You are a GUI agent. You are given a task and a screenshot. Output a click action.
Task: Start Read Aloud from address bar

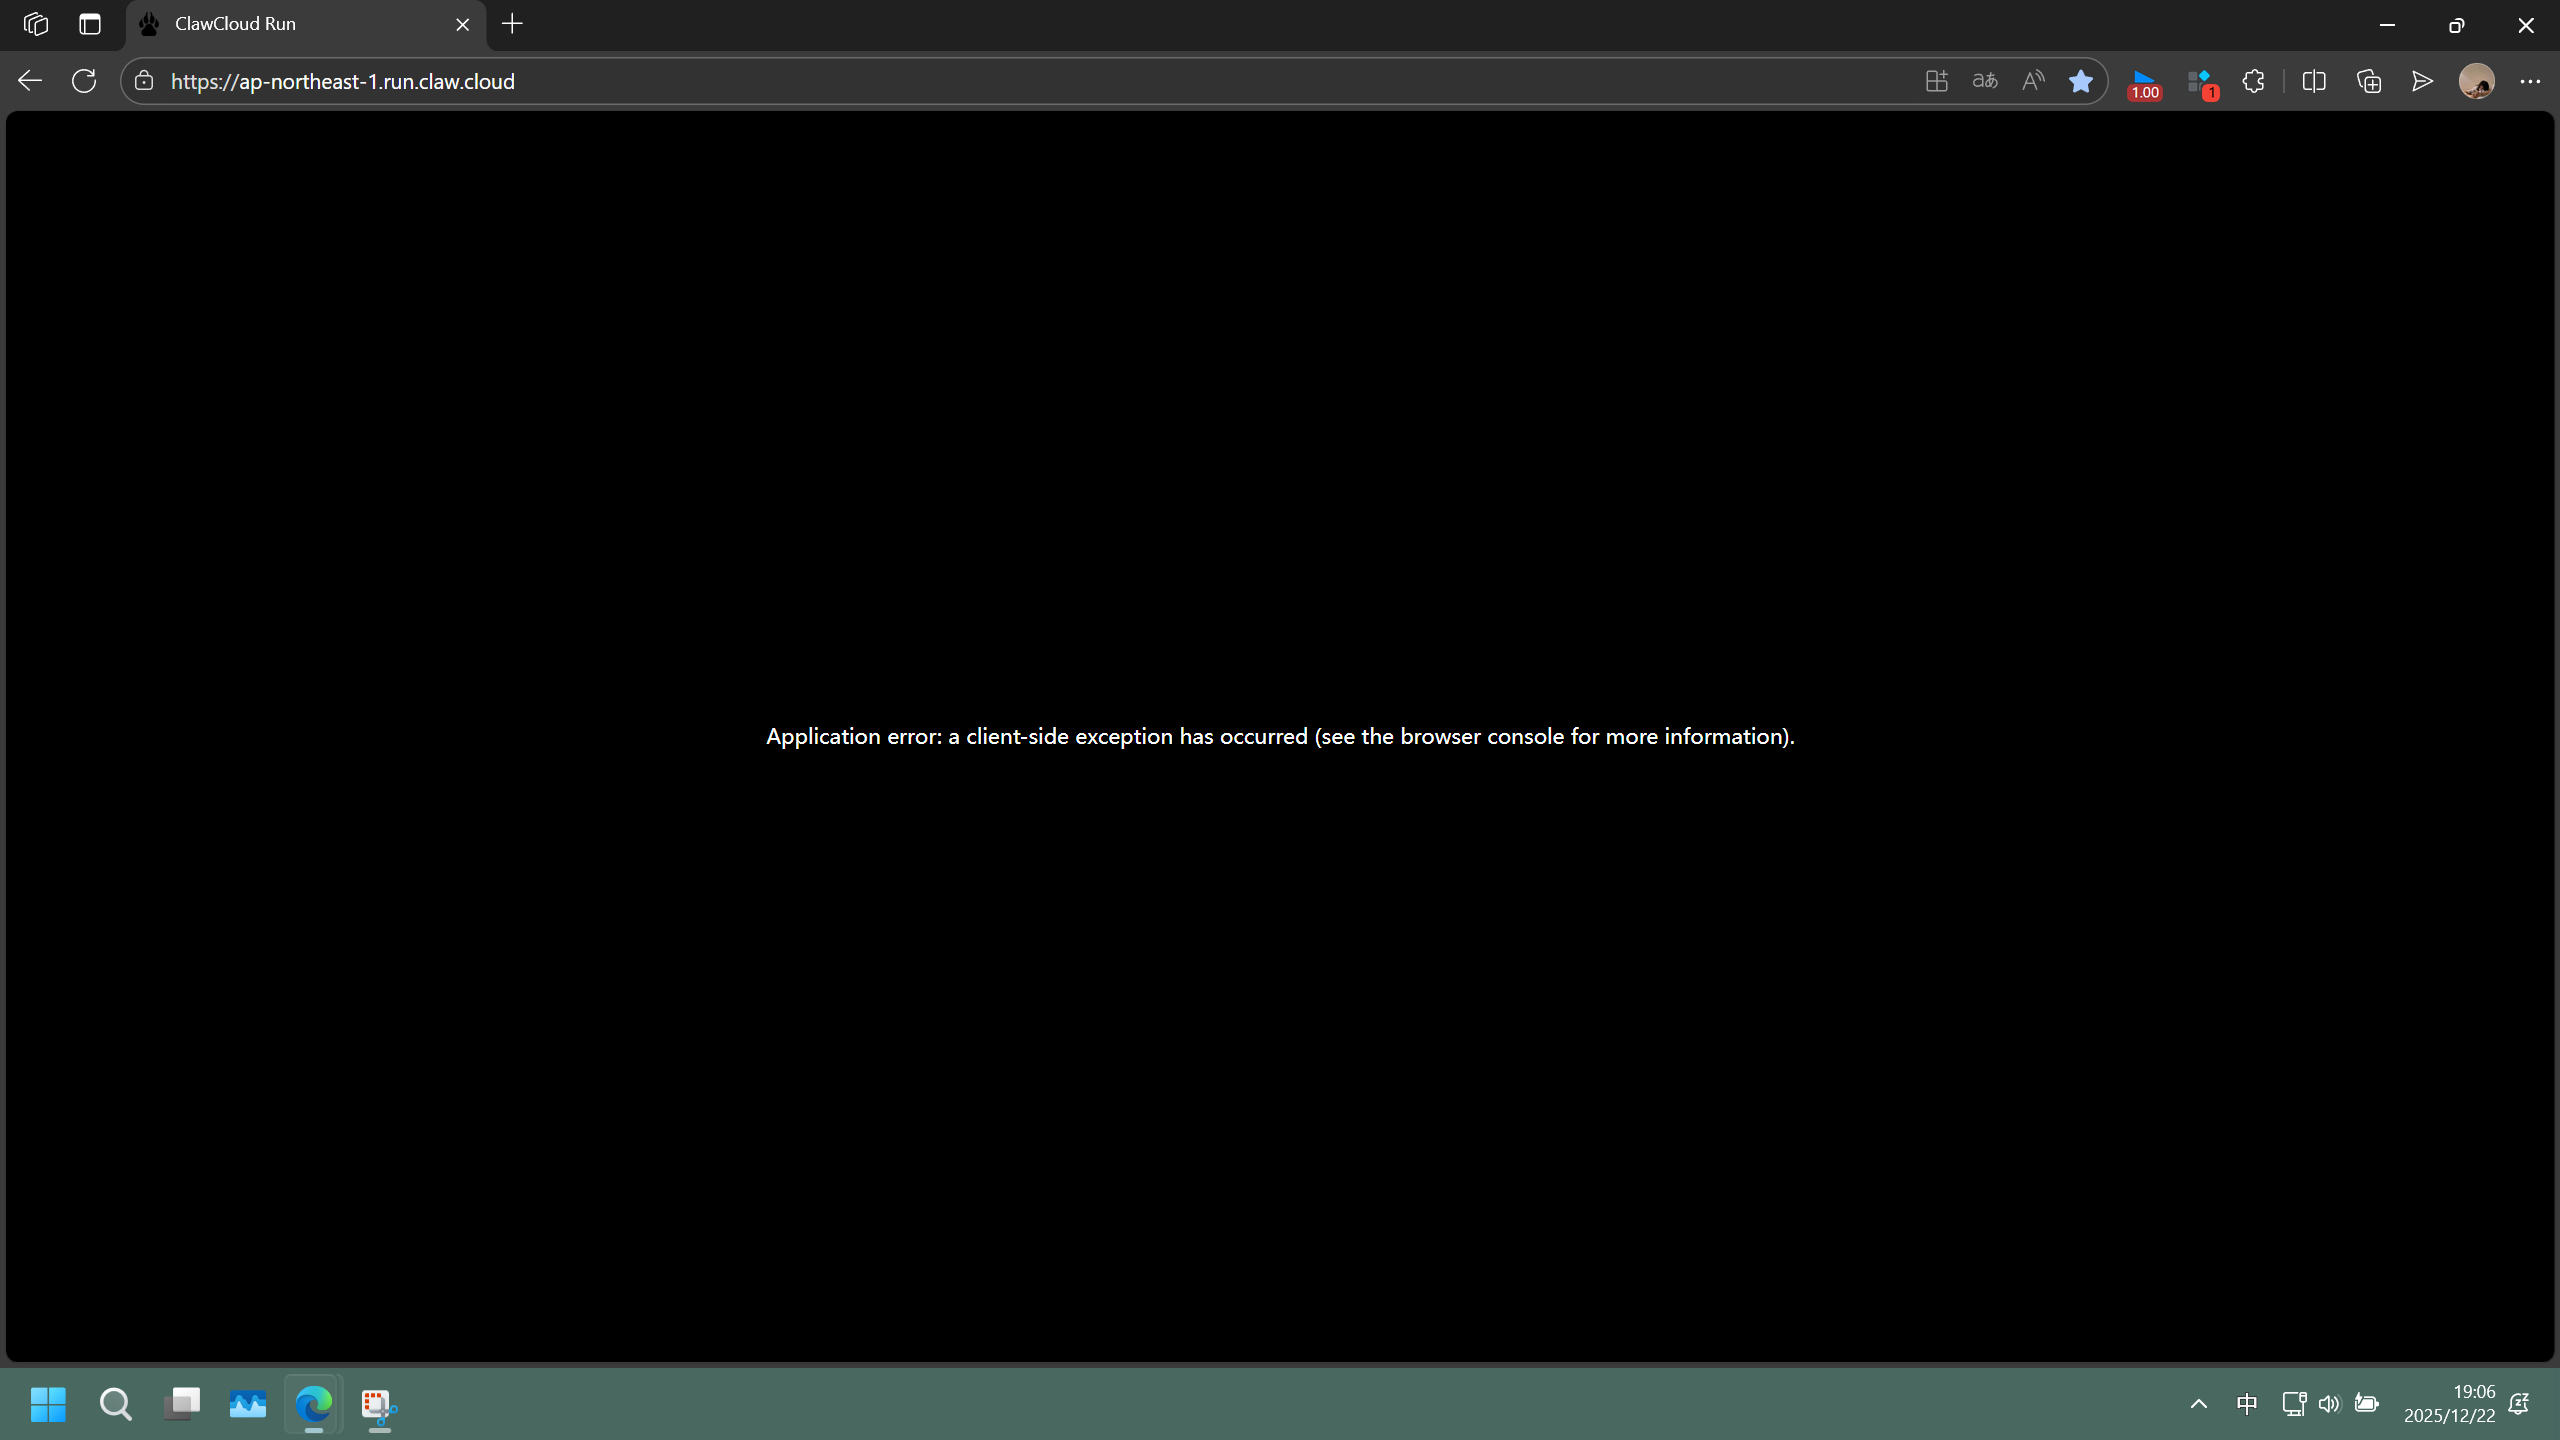click(2033, 81)
